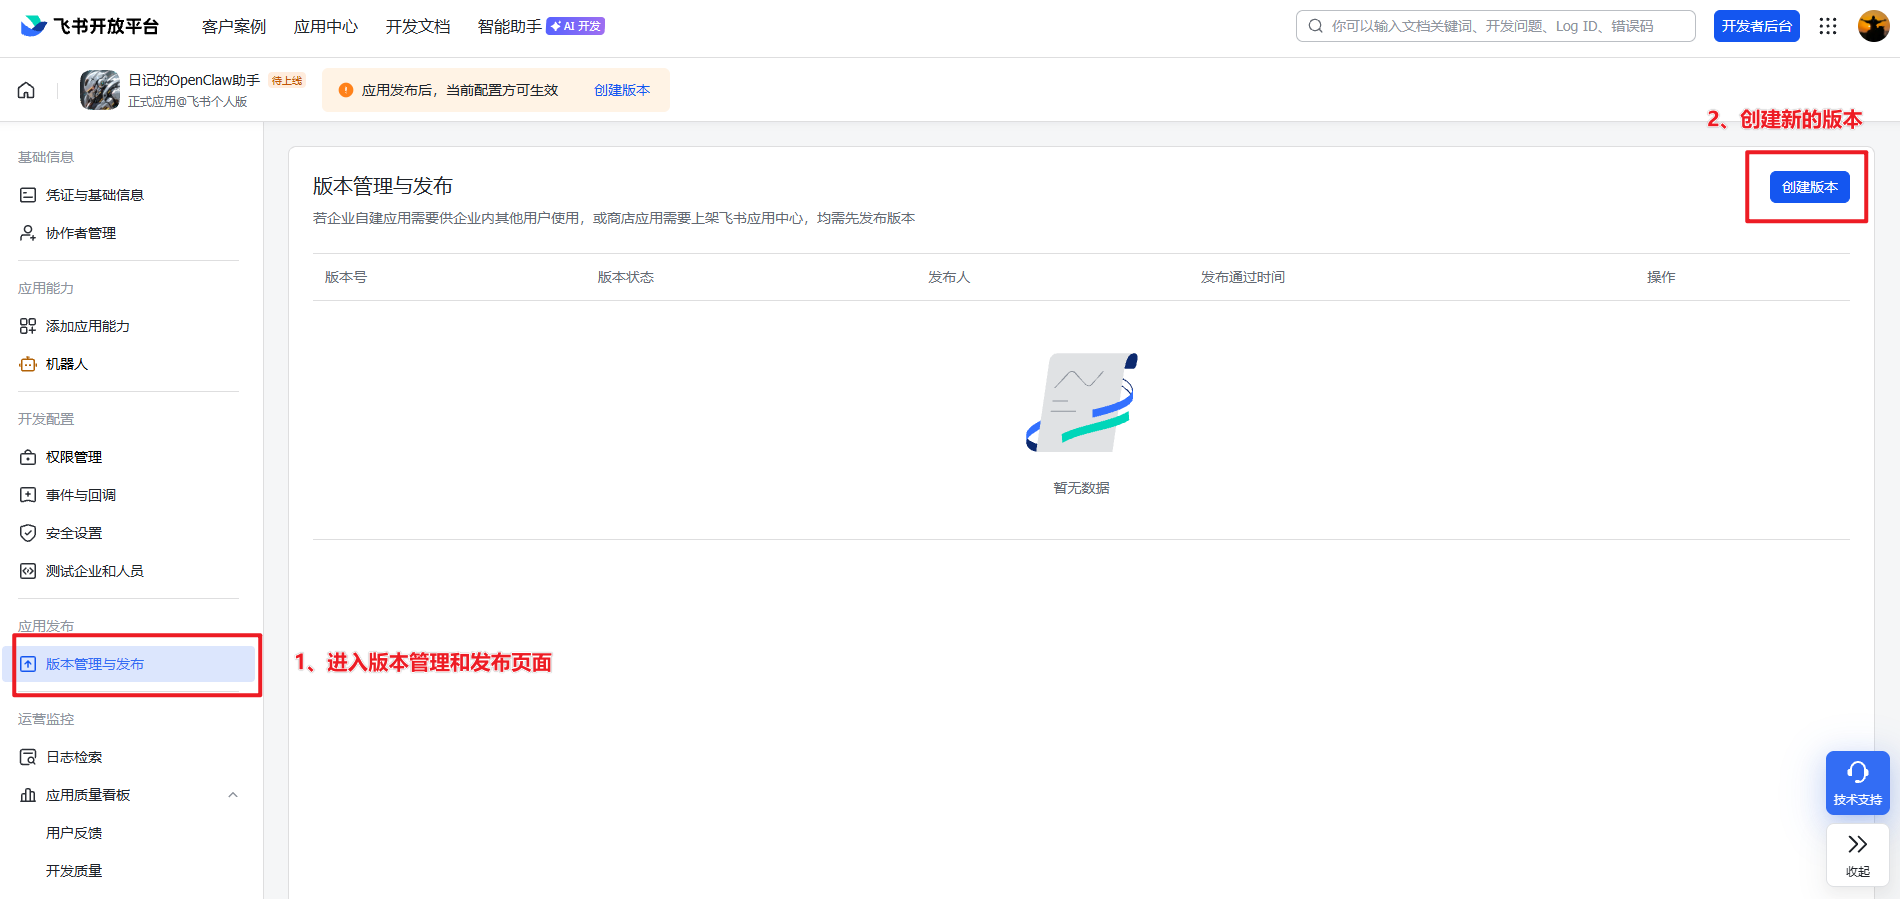Click the 应用质量看板 chart icon

click(x=28, y=795)
